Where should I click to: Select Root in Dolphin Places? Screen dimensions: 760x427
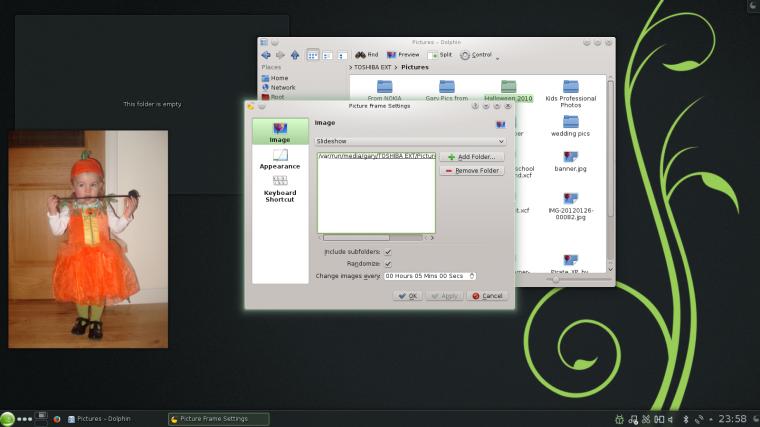tap(273, 97)
